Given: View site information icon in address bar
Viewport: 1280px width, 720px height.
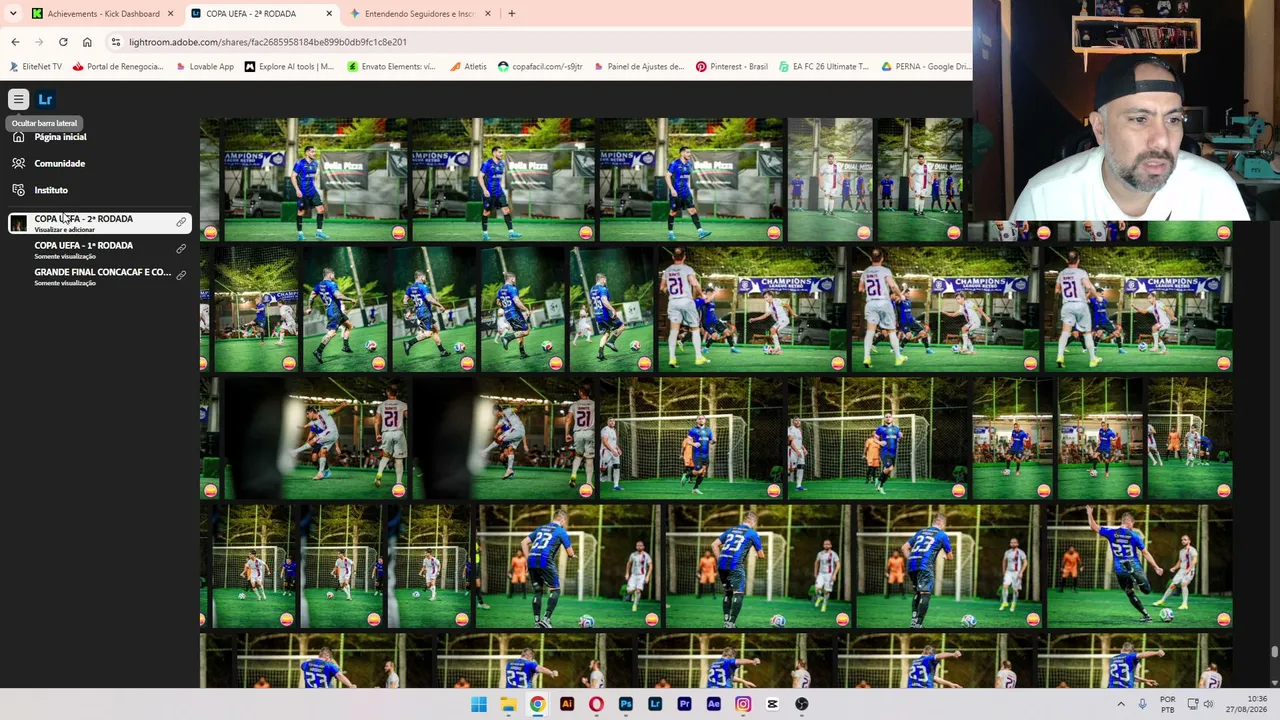Looking at the screenshot, I should tap(116, 42).
